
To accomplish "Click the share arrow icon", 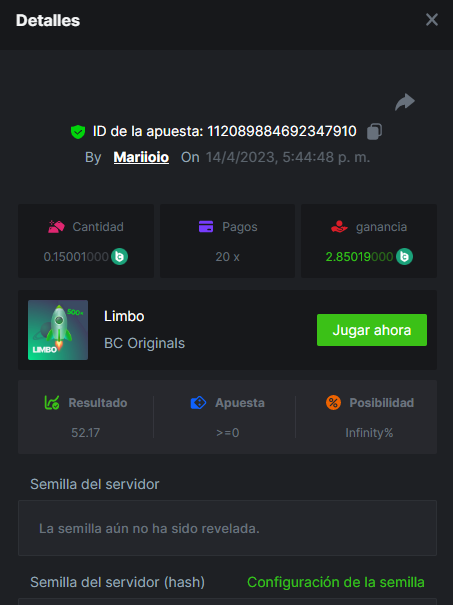I will click(405, 102).
